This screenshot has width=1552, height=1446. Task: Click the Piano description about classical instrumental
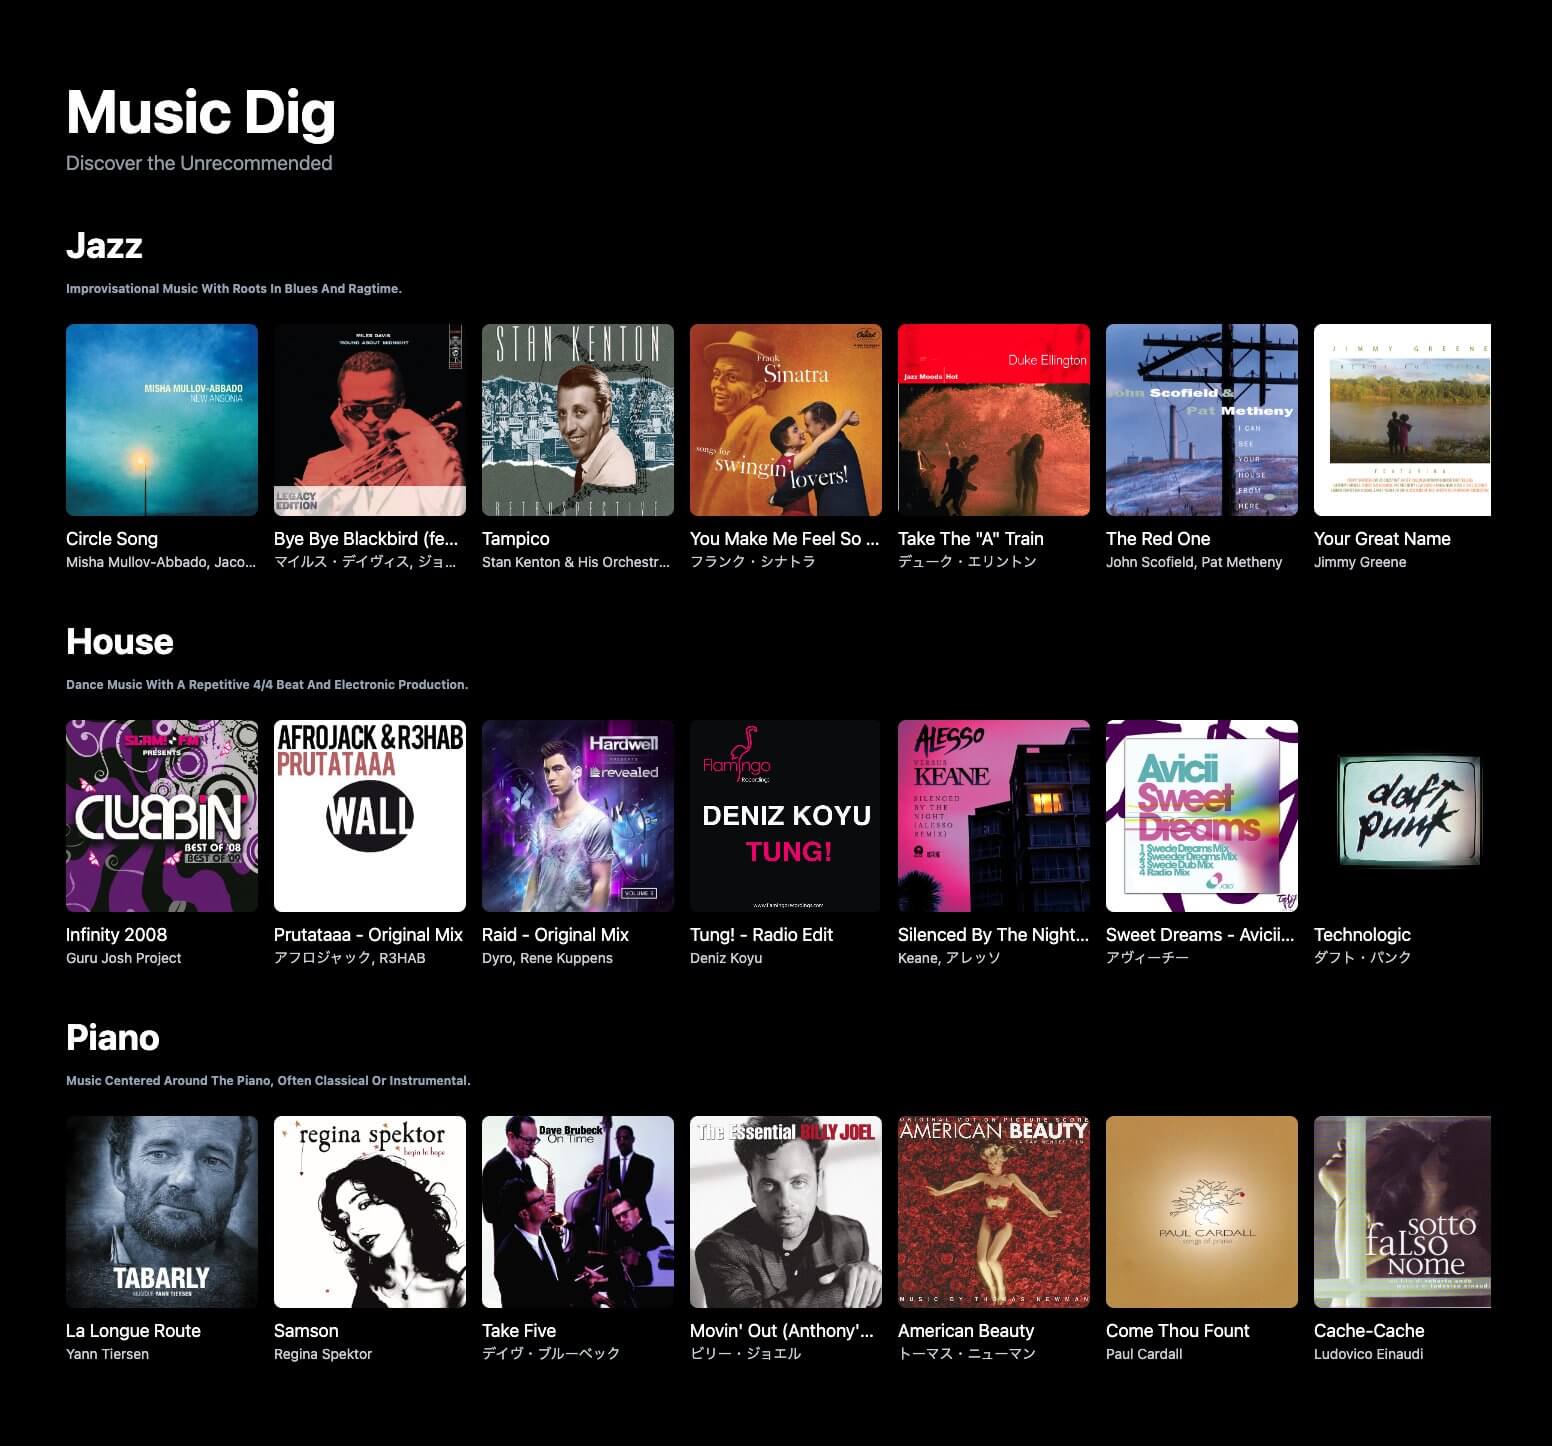[x=268, y=1081]
